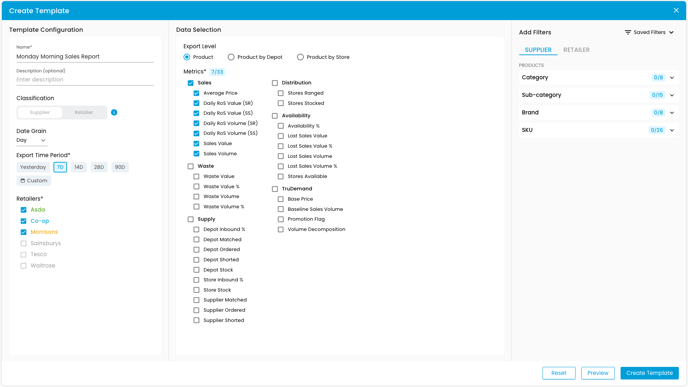This screenshot has height=387, width=688.
Task: Click the Preview button
Action: pos(598,373)
